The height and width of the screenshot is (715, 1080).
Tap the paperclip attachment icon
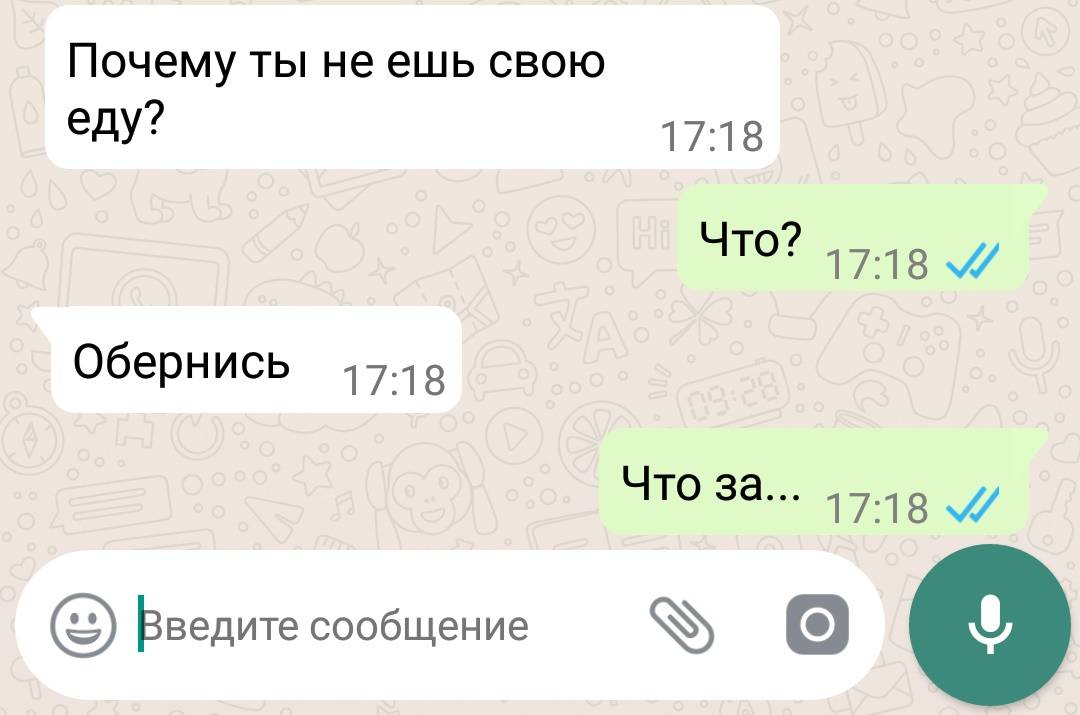point(682,625)
